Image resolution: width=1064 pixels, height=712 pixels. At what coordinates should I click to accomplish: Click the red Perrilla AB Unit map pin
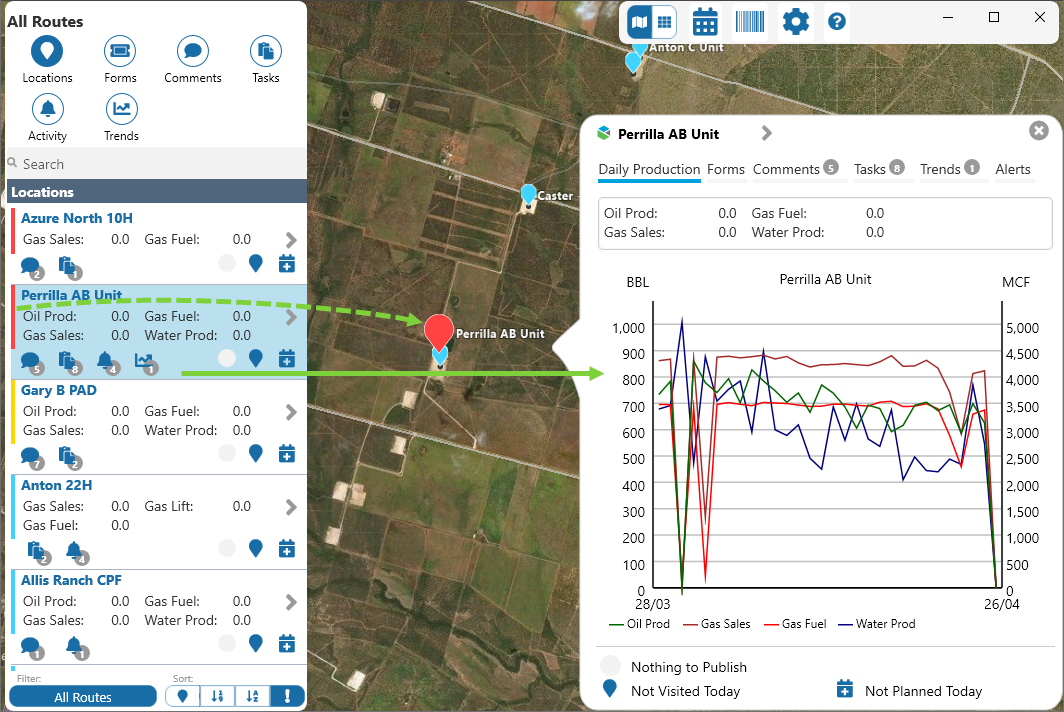click(438, 330)
